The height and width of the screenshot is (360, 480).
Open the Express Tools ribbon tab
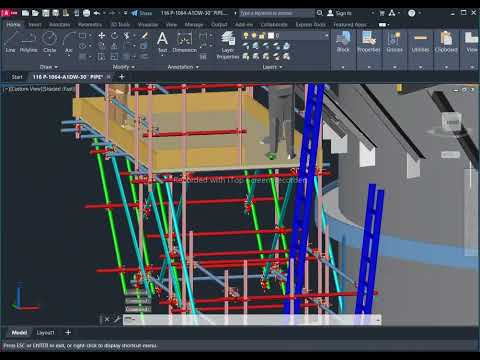point(311,25)
